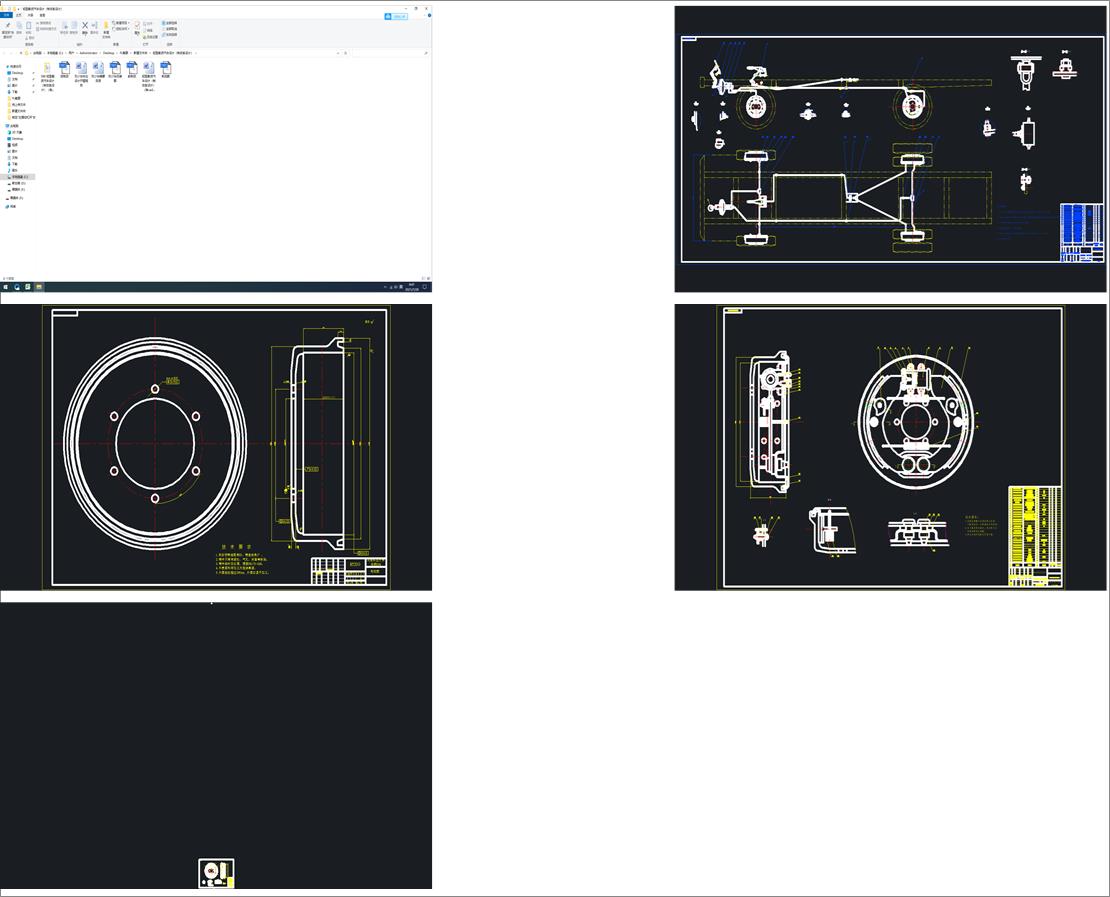The image size is (1110, 897).
Task: Open the mostly empty dark drawing image
Action: coord(216,745)
